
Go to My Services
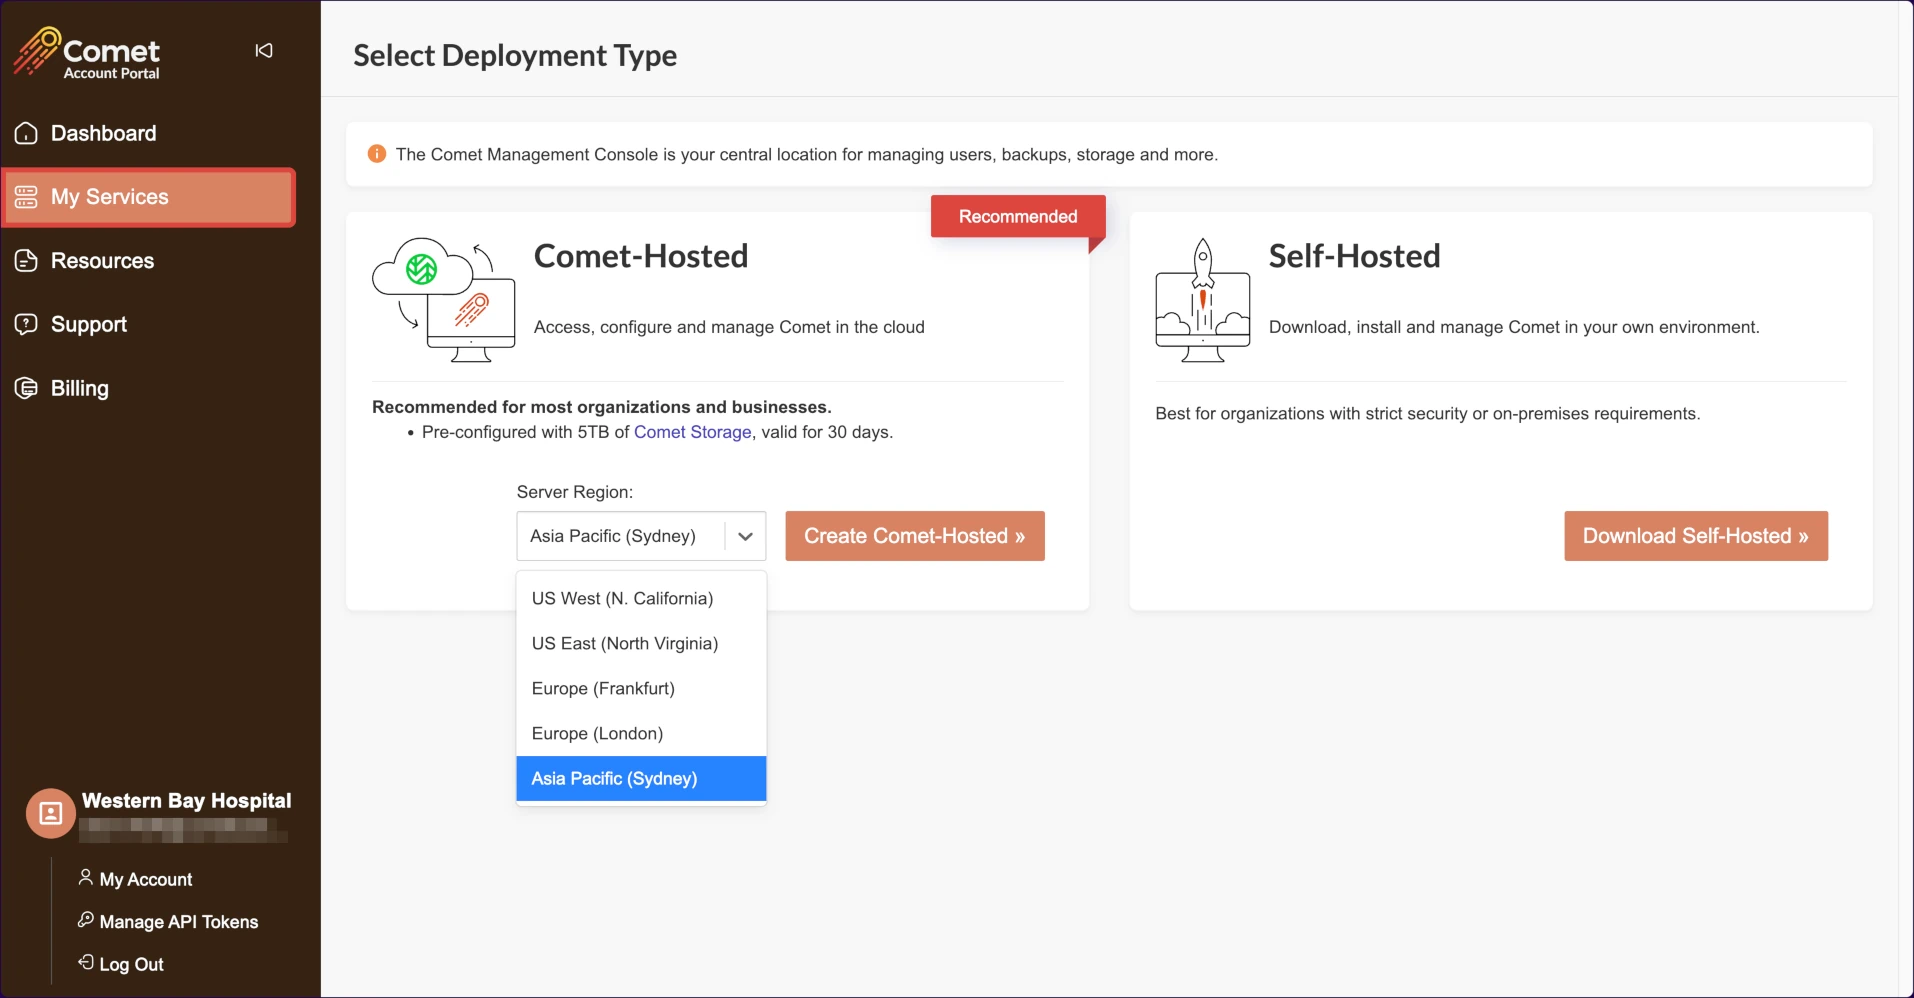[148, 197]
